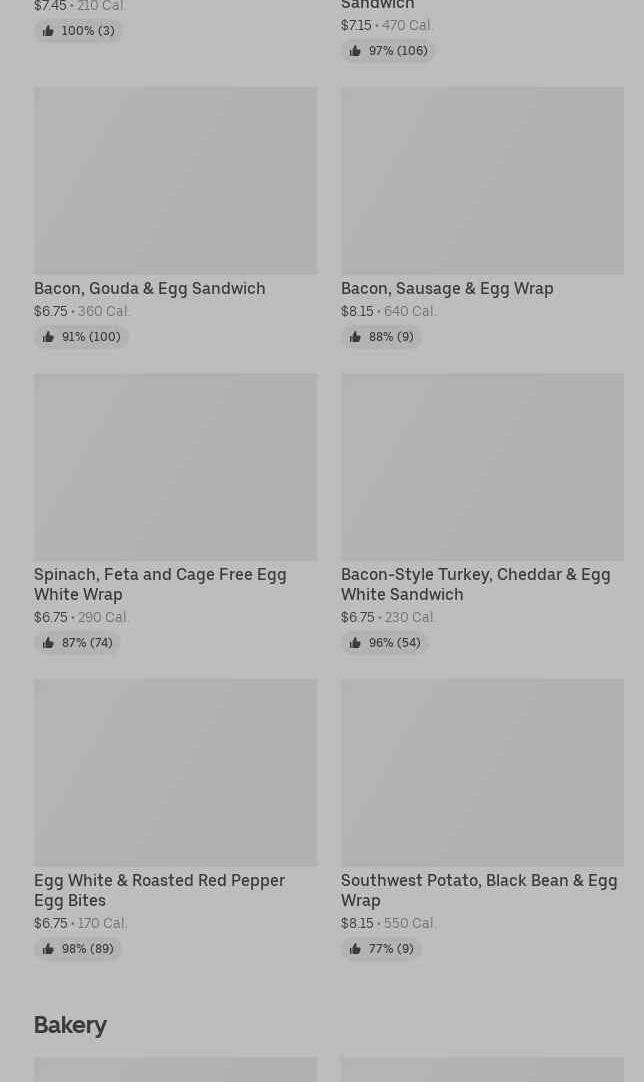The height and width of the screenshot is (1082, 644).
Task: Open the Bacon, Sausage & Egg Wrap photo
Action: (x=482, y=180)
